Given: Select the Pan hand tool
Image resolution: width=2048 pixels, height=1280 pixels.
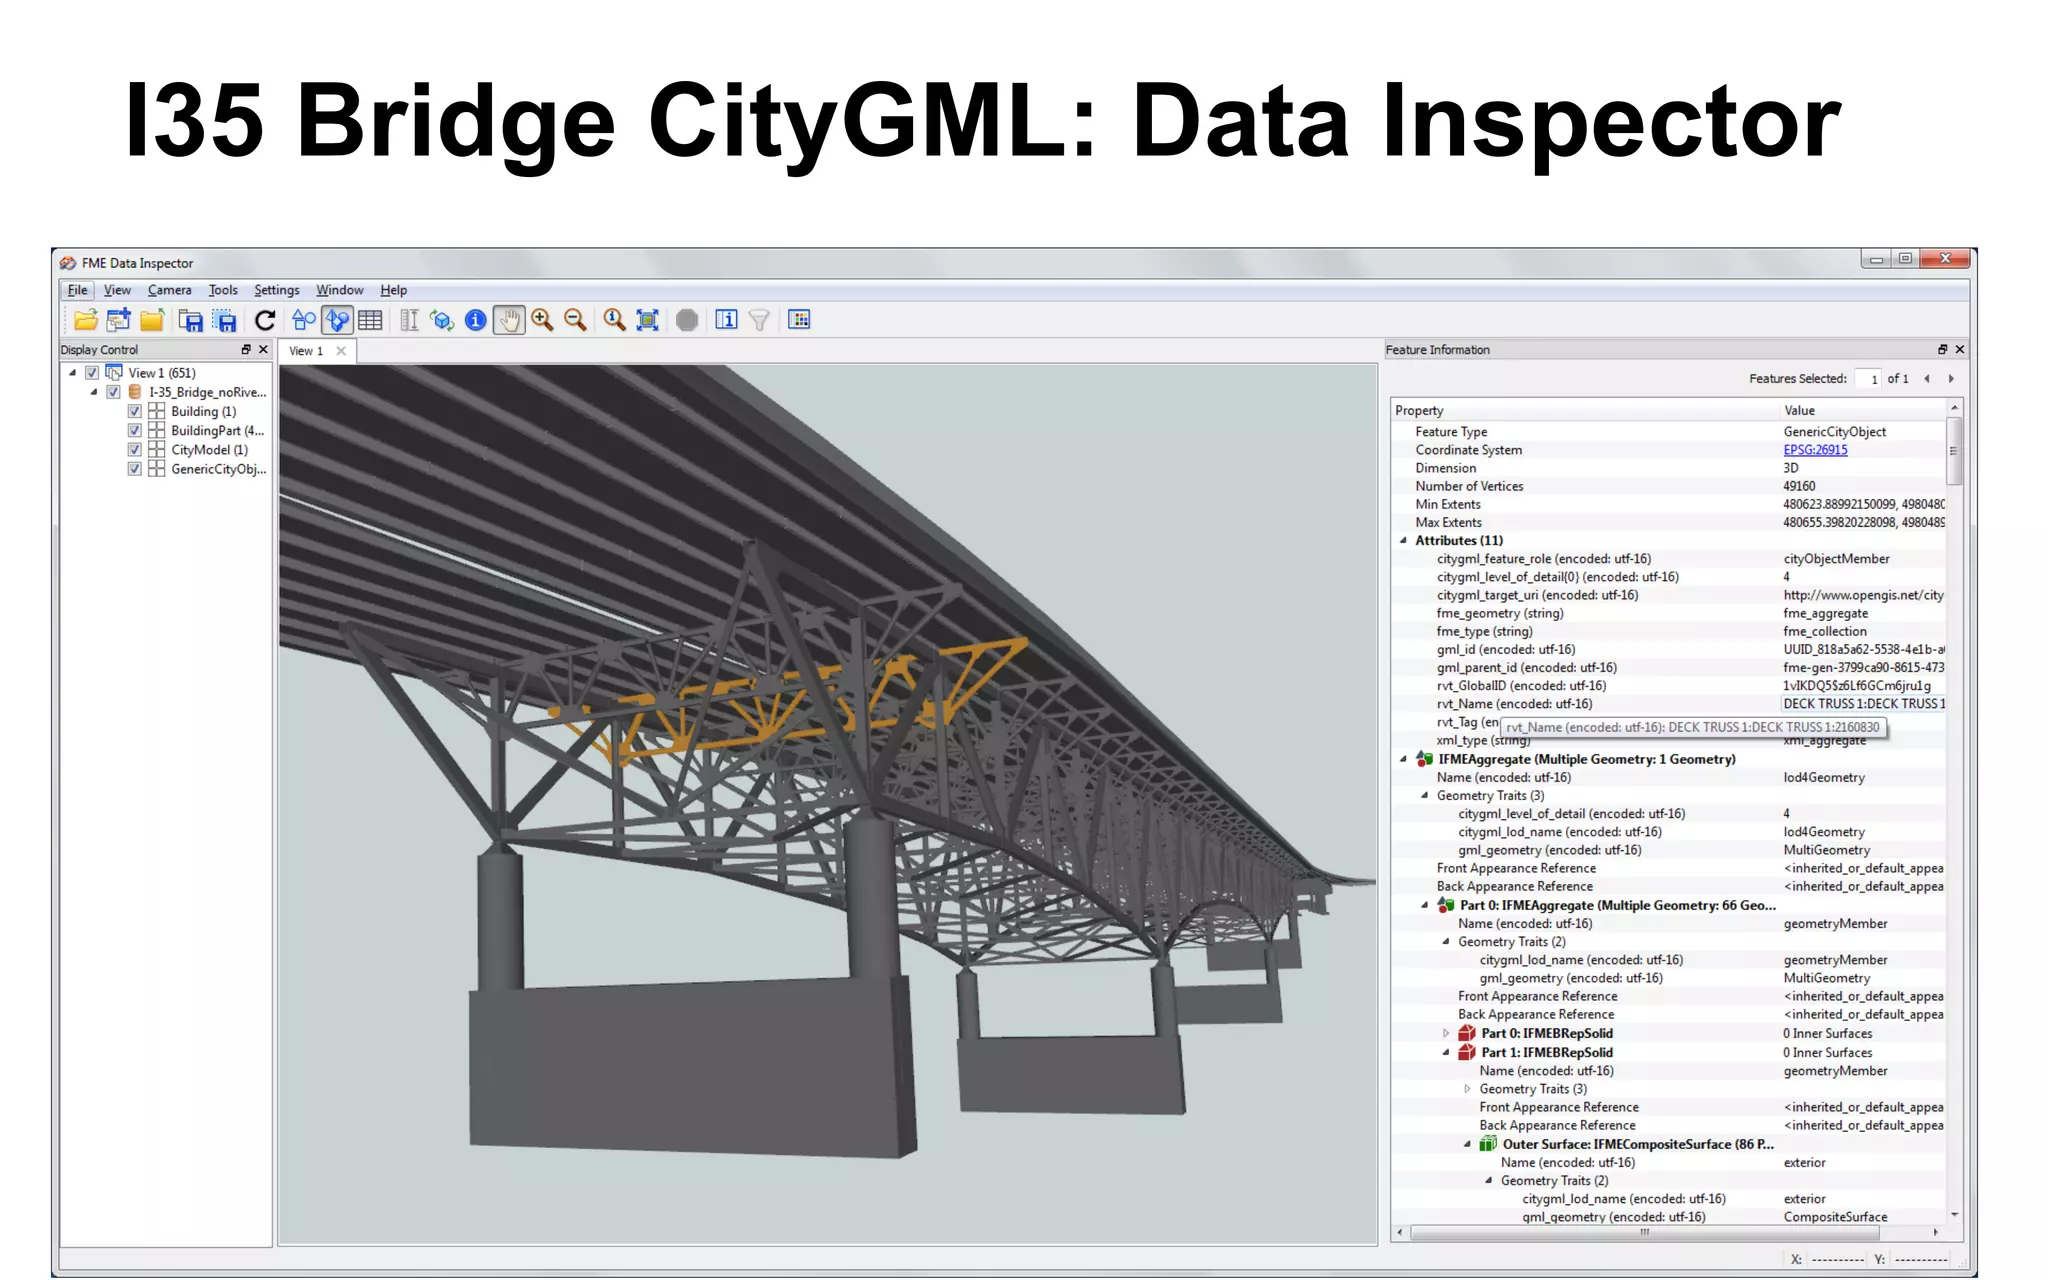Looking at the screenshot, I should tap(509, 320).
